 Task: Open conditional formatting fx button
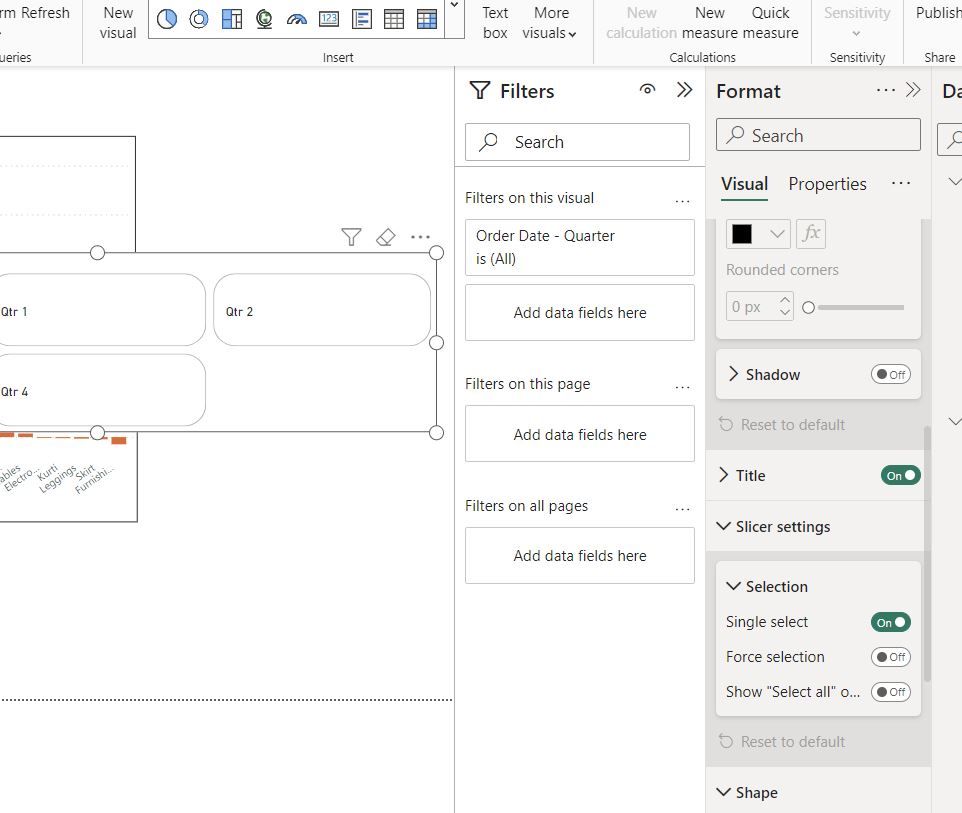811,234
